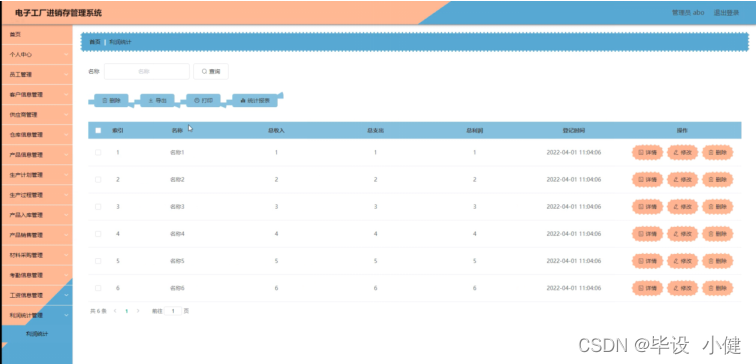
Task: Click 删除 for row 名称3
Action: click(717, 206)
